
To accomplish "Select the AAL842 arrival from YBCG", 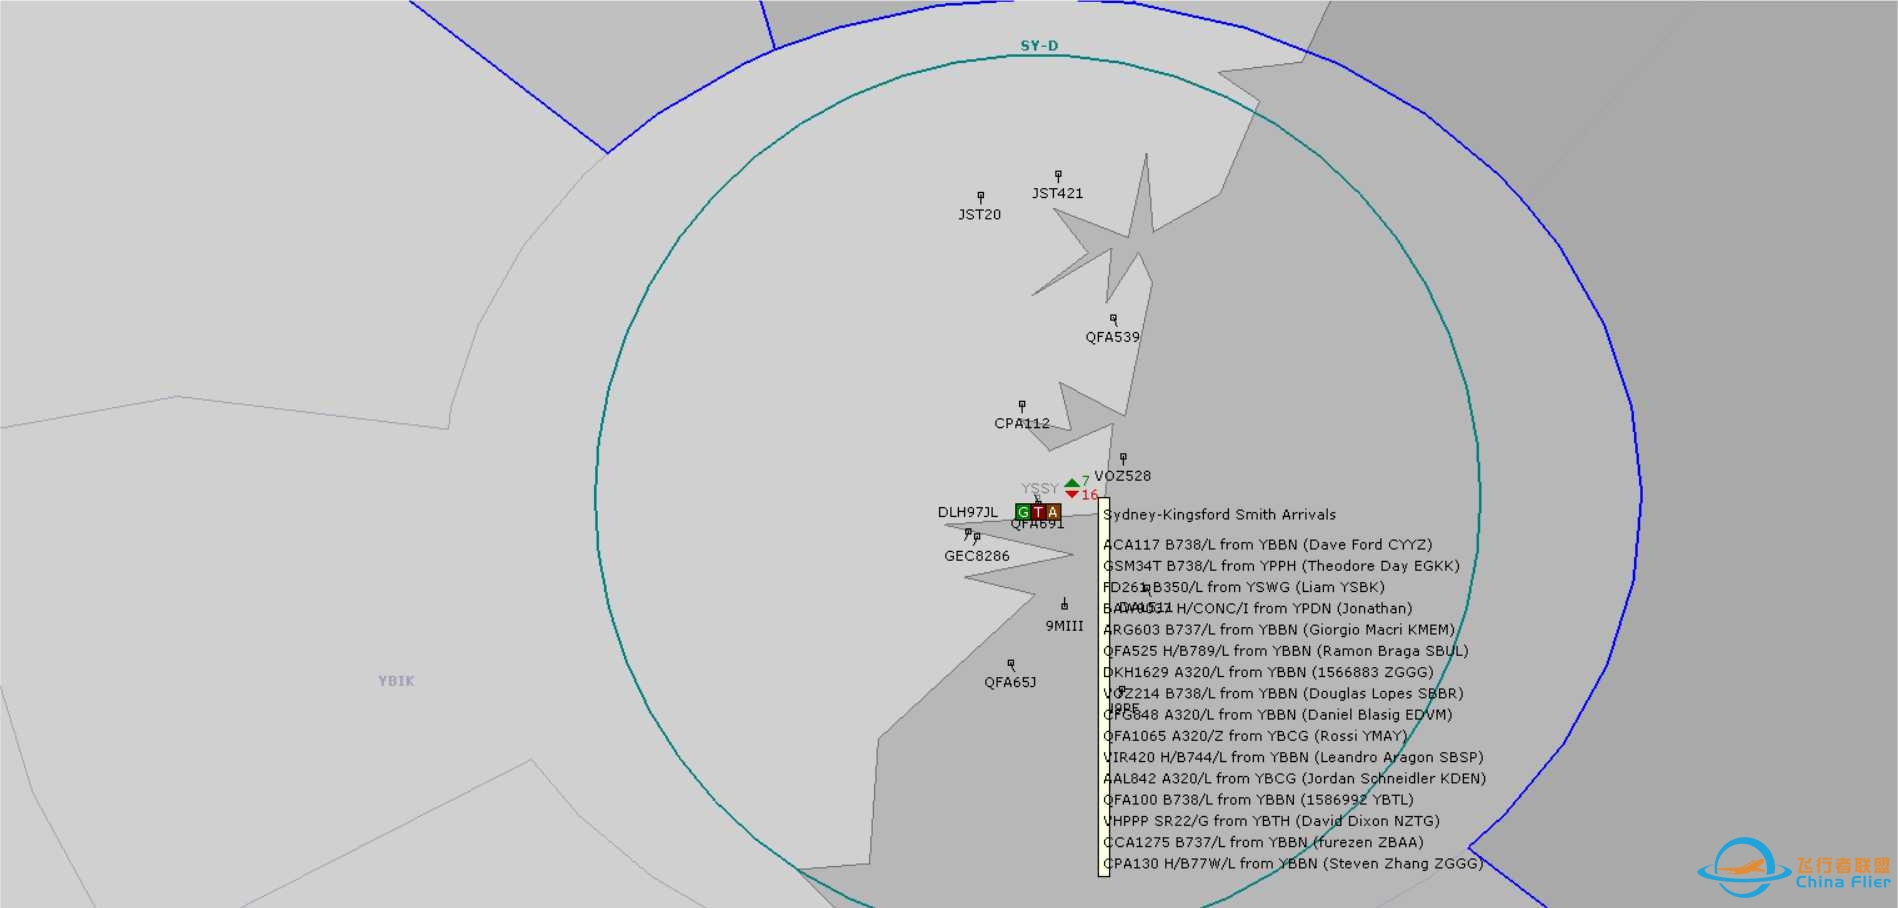I will (x=1294, y=778).
